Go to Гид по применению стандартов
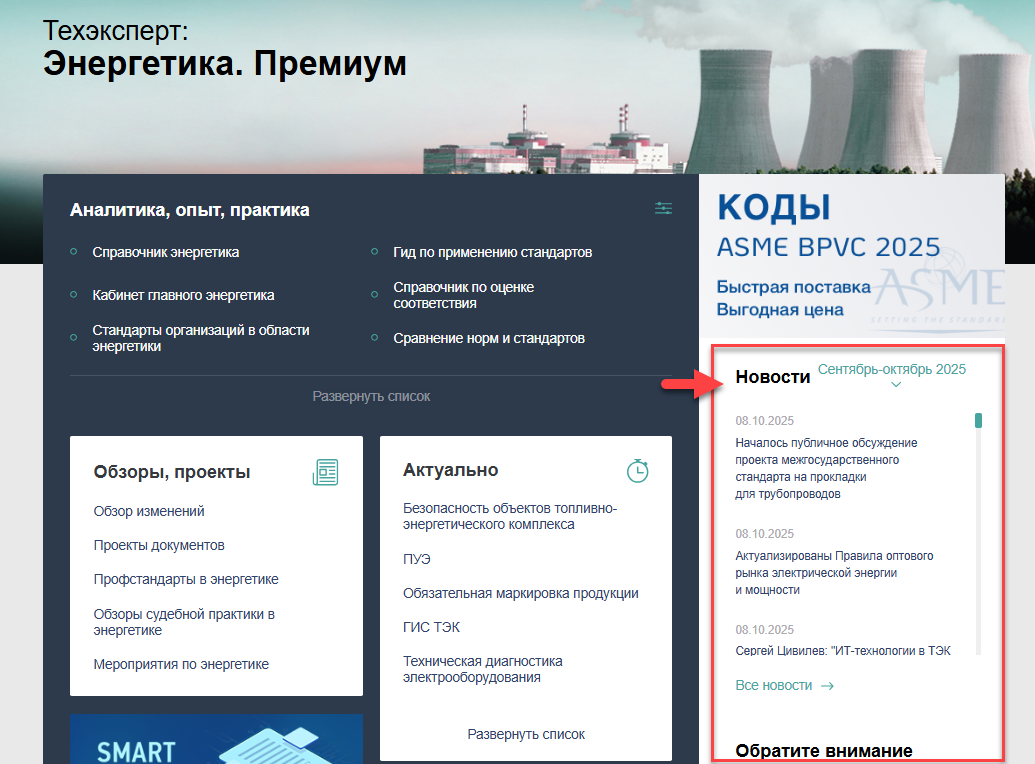The width and height of the screenshot is (1035, 764). point(492,252)
